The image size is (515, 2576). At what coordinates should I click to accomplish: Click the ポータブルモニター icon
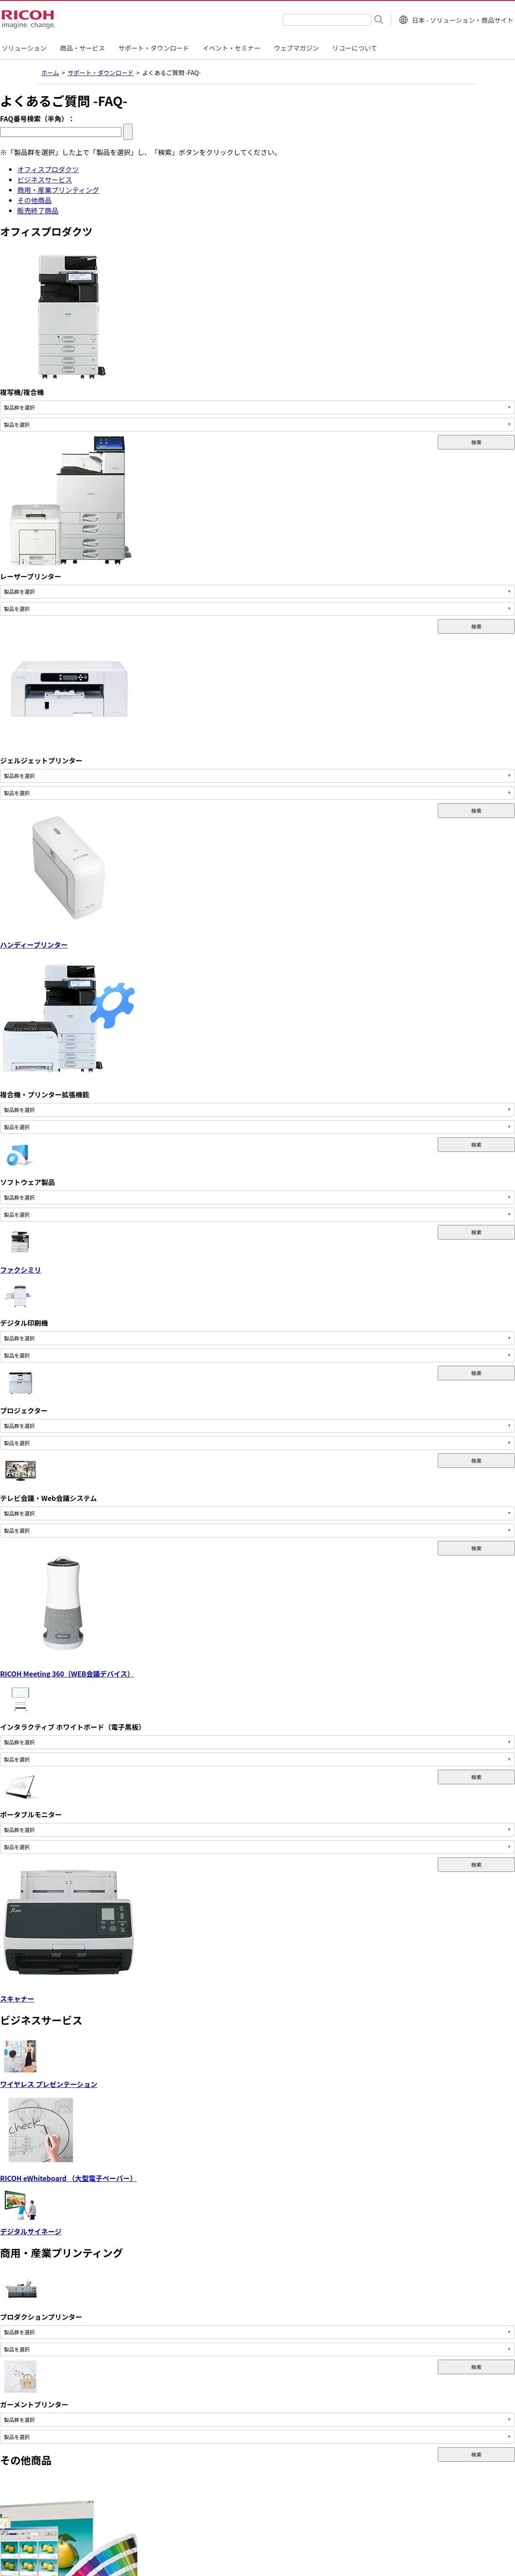pyautogui.click(x=20, y=1787)
